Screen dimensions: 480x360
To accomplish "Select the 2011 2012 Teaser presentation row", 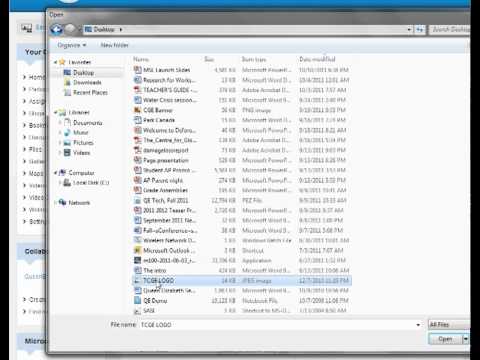I will point(241,210).
